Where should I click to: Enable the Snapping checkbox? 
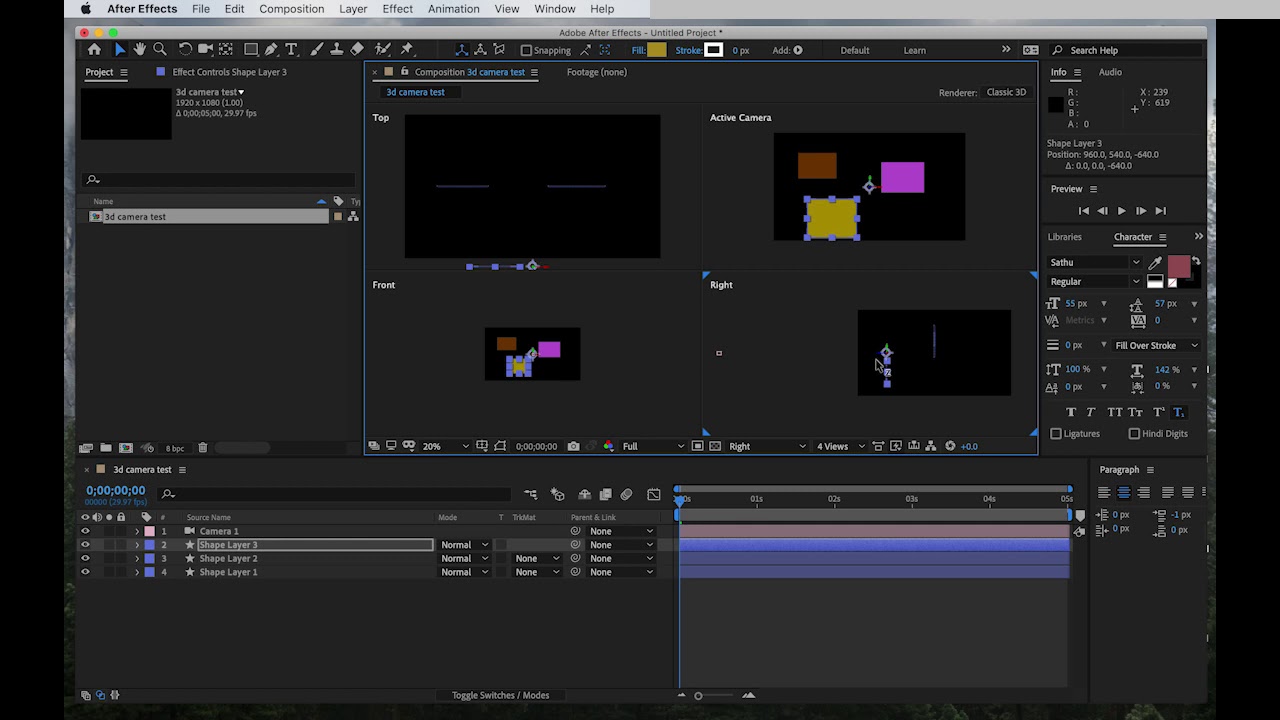pos(527,50)
